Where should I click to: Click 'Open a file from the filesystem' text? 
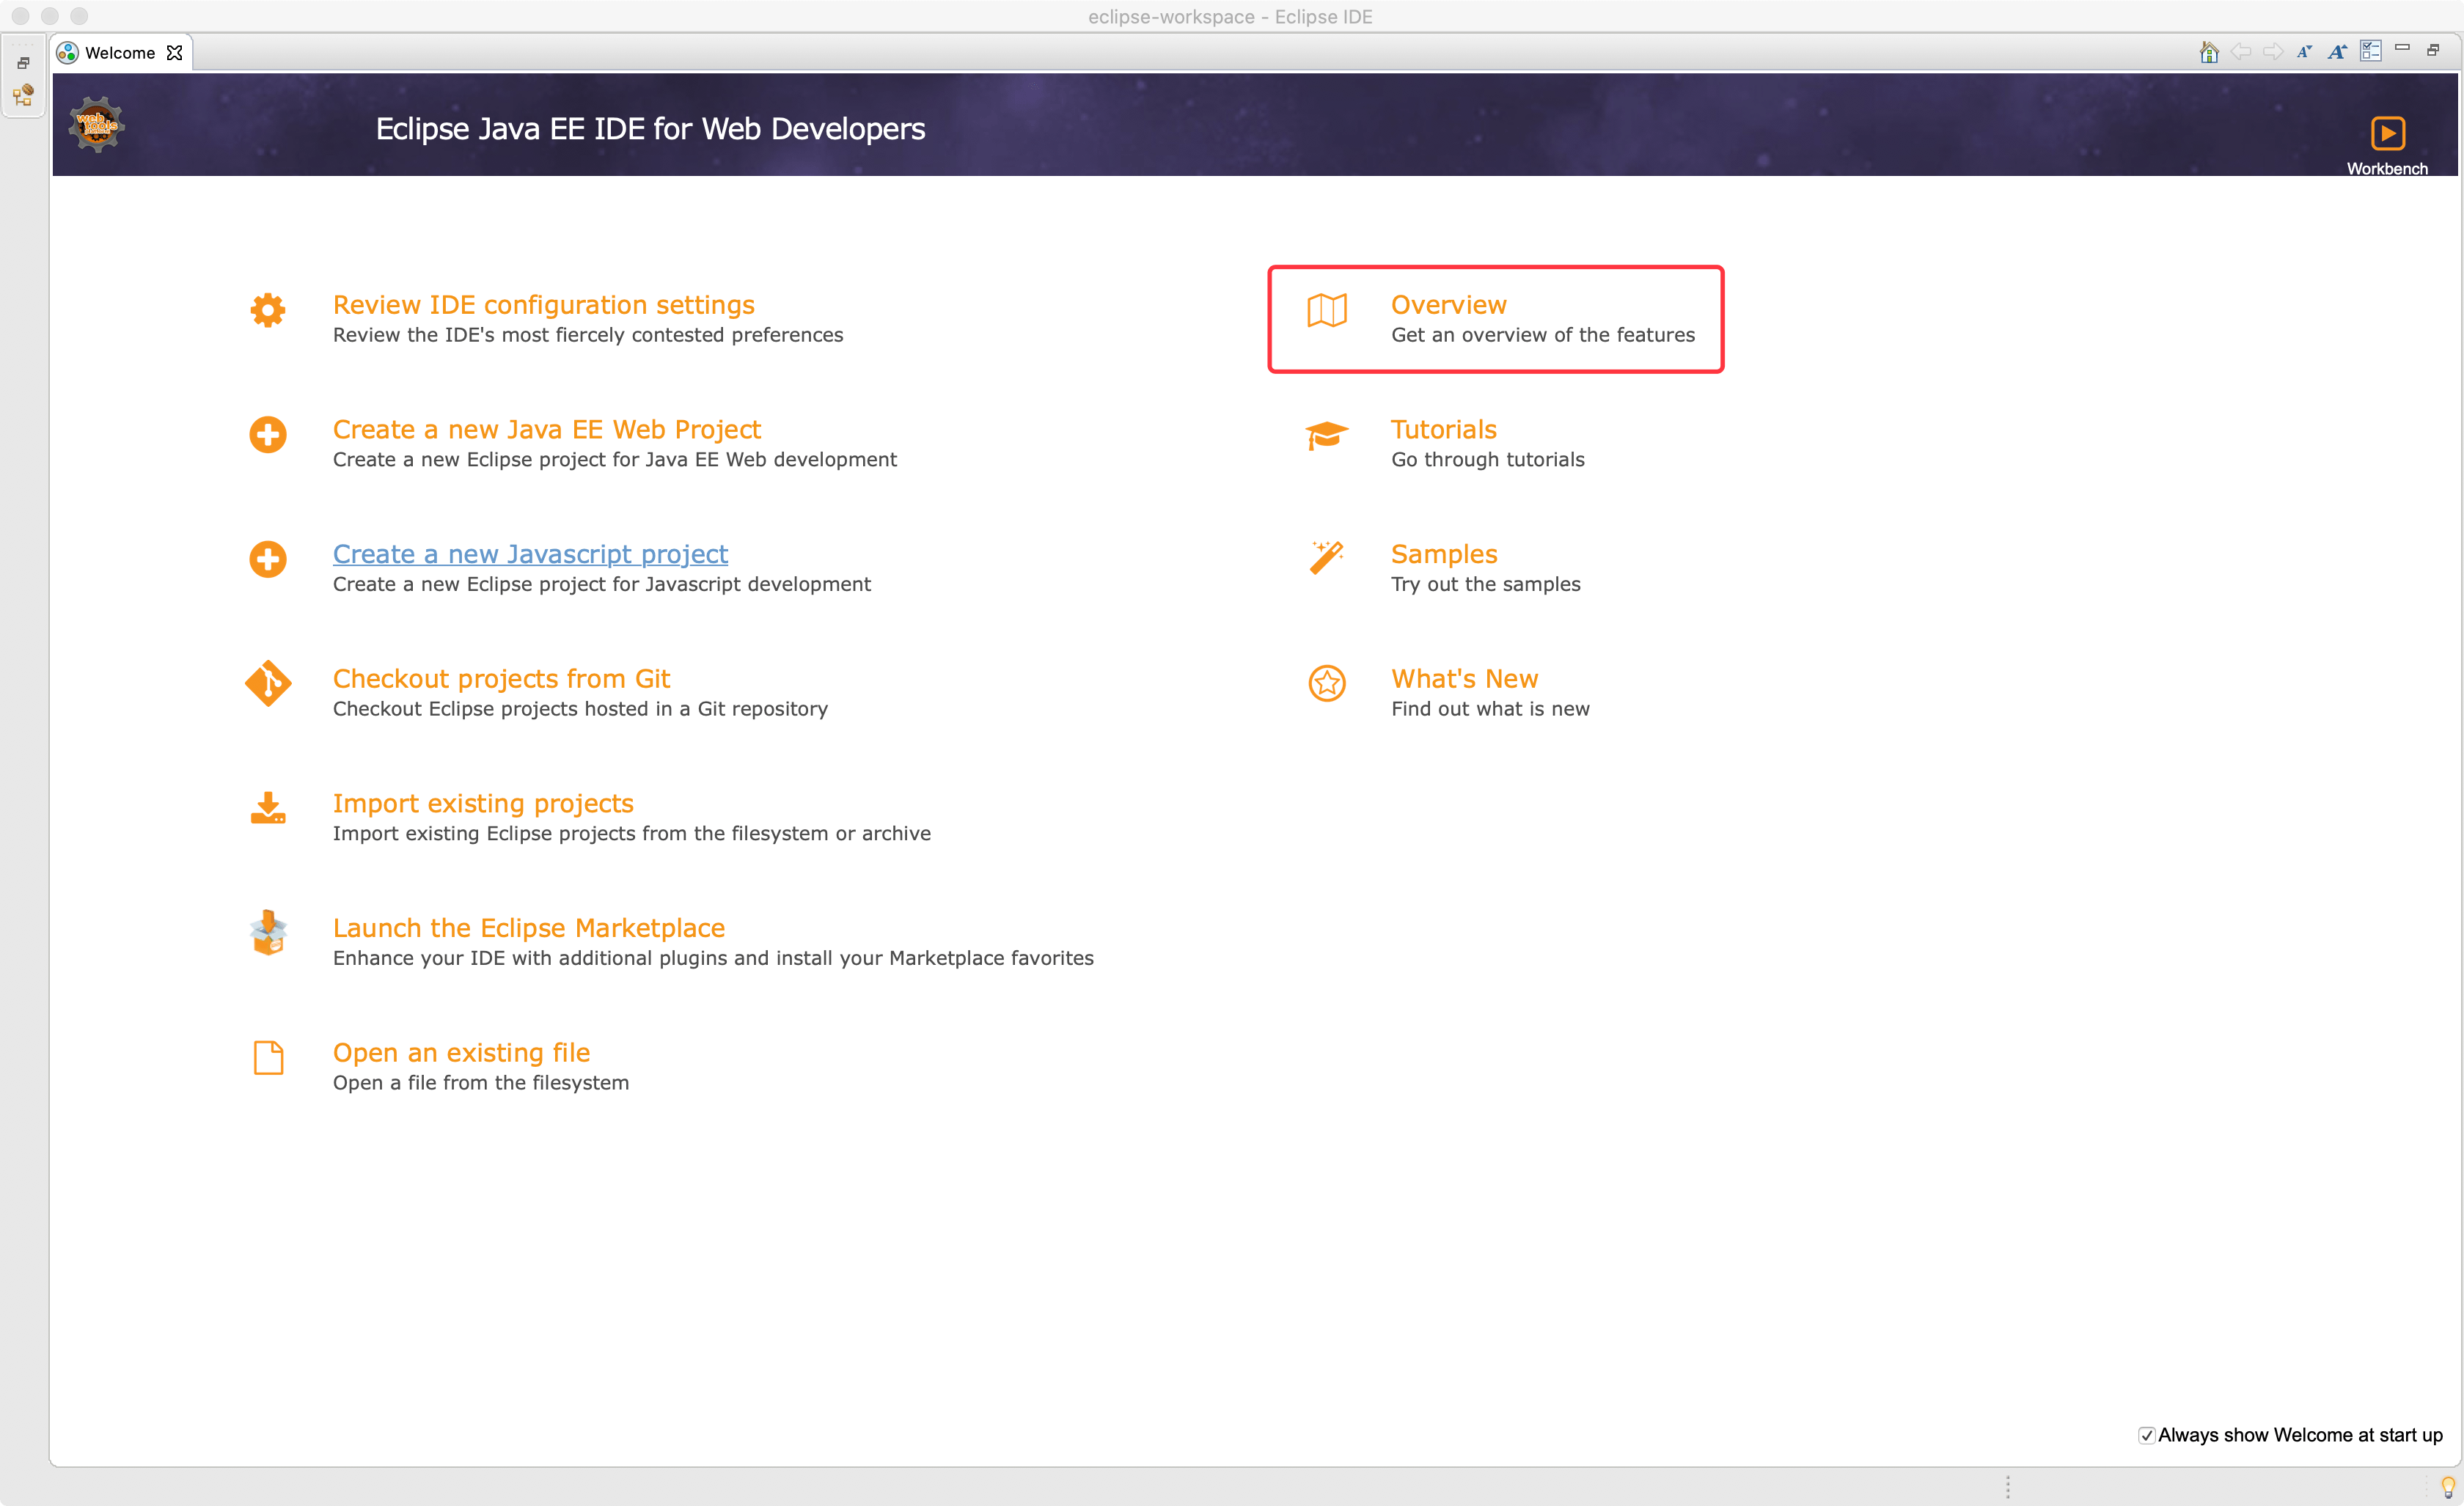481,1083
